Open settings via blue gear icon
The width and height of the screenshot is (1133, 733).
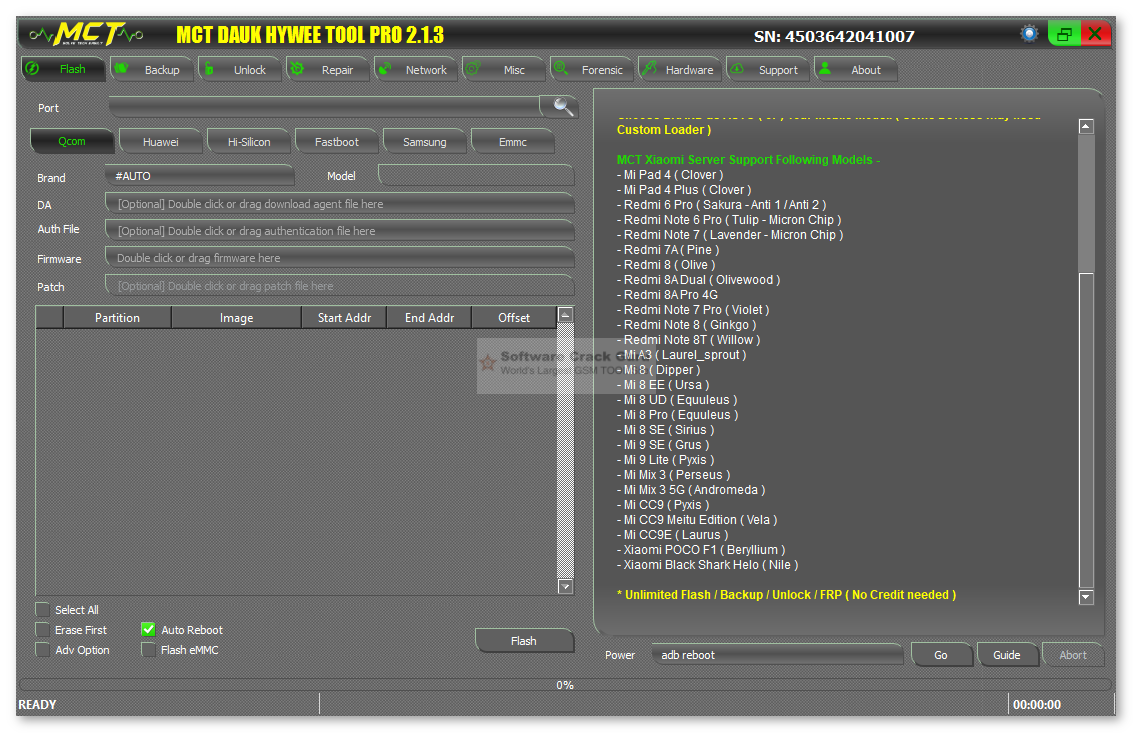click(x=1029, y=33)
